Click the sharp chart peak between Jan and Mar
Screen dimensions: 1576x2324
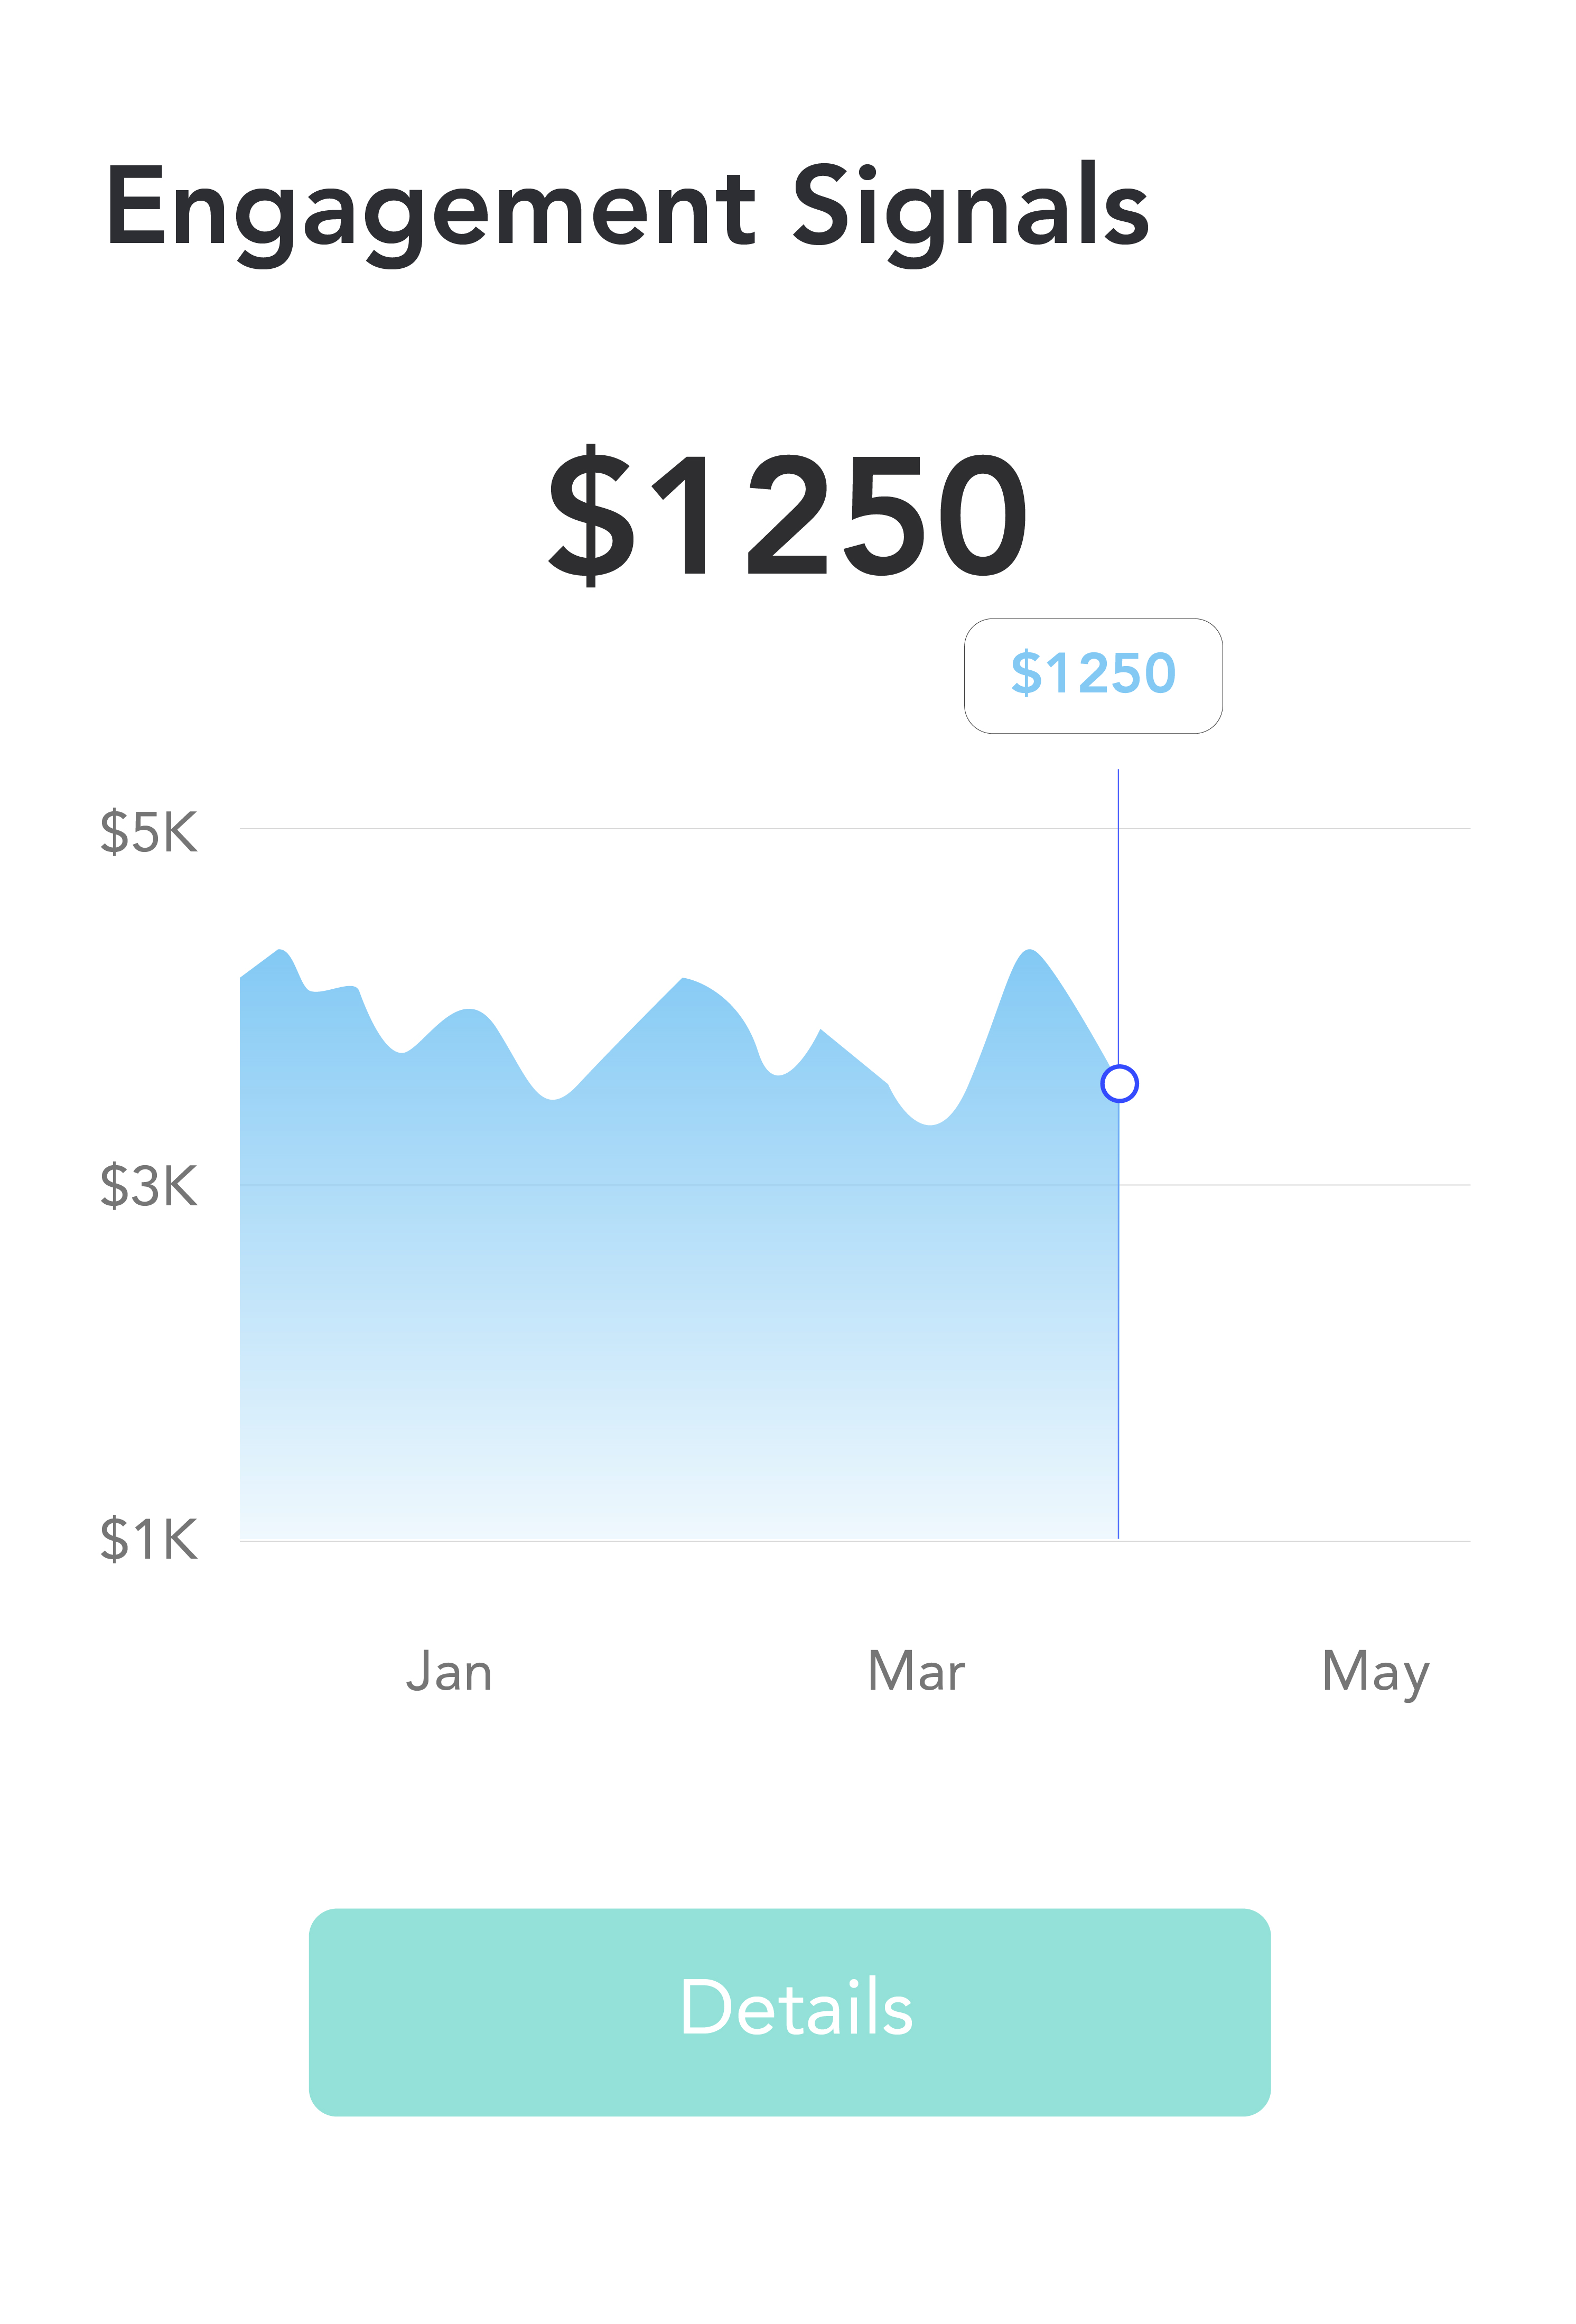point(683,980)
